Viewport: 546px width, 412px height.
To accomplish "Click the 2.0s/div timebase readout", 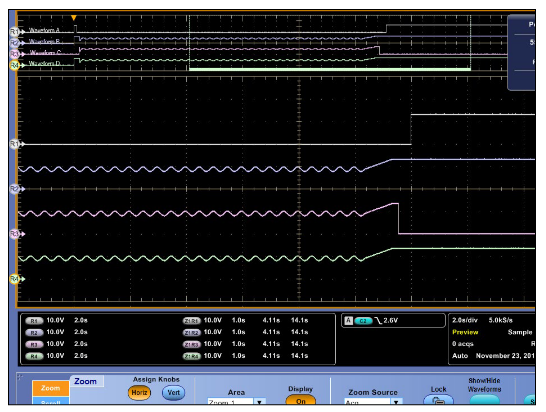I will tap(465, 320).
